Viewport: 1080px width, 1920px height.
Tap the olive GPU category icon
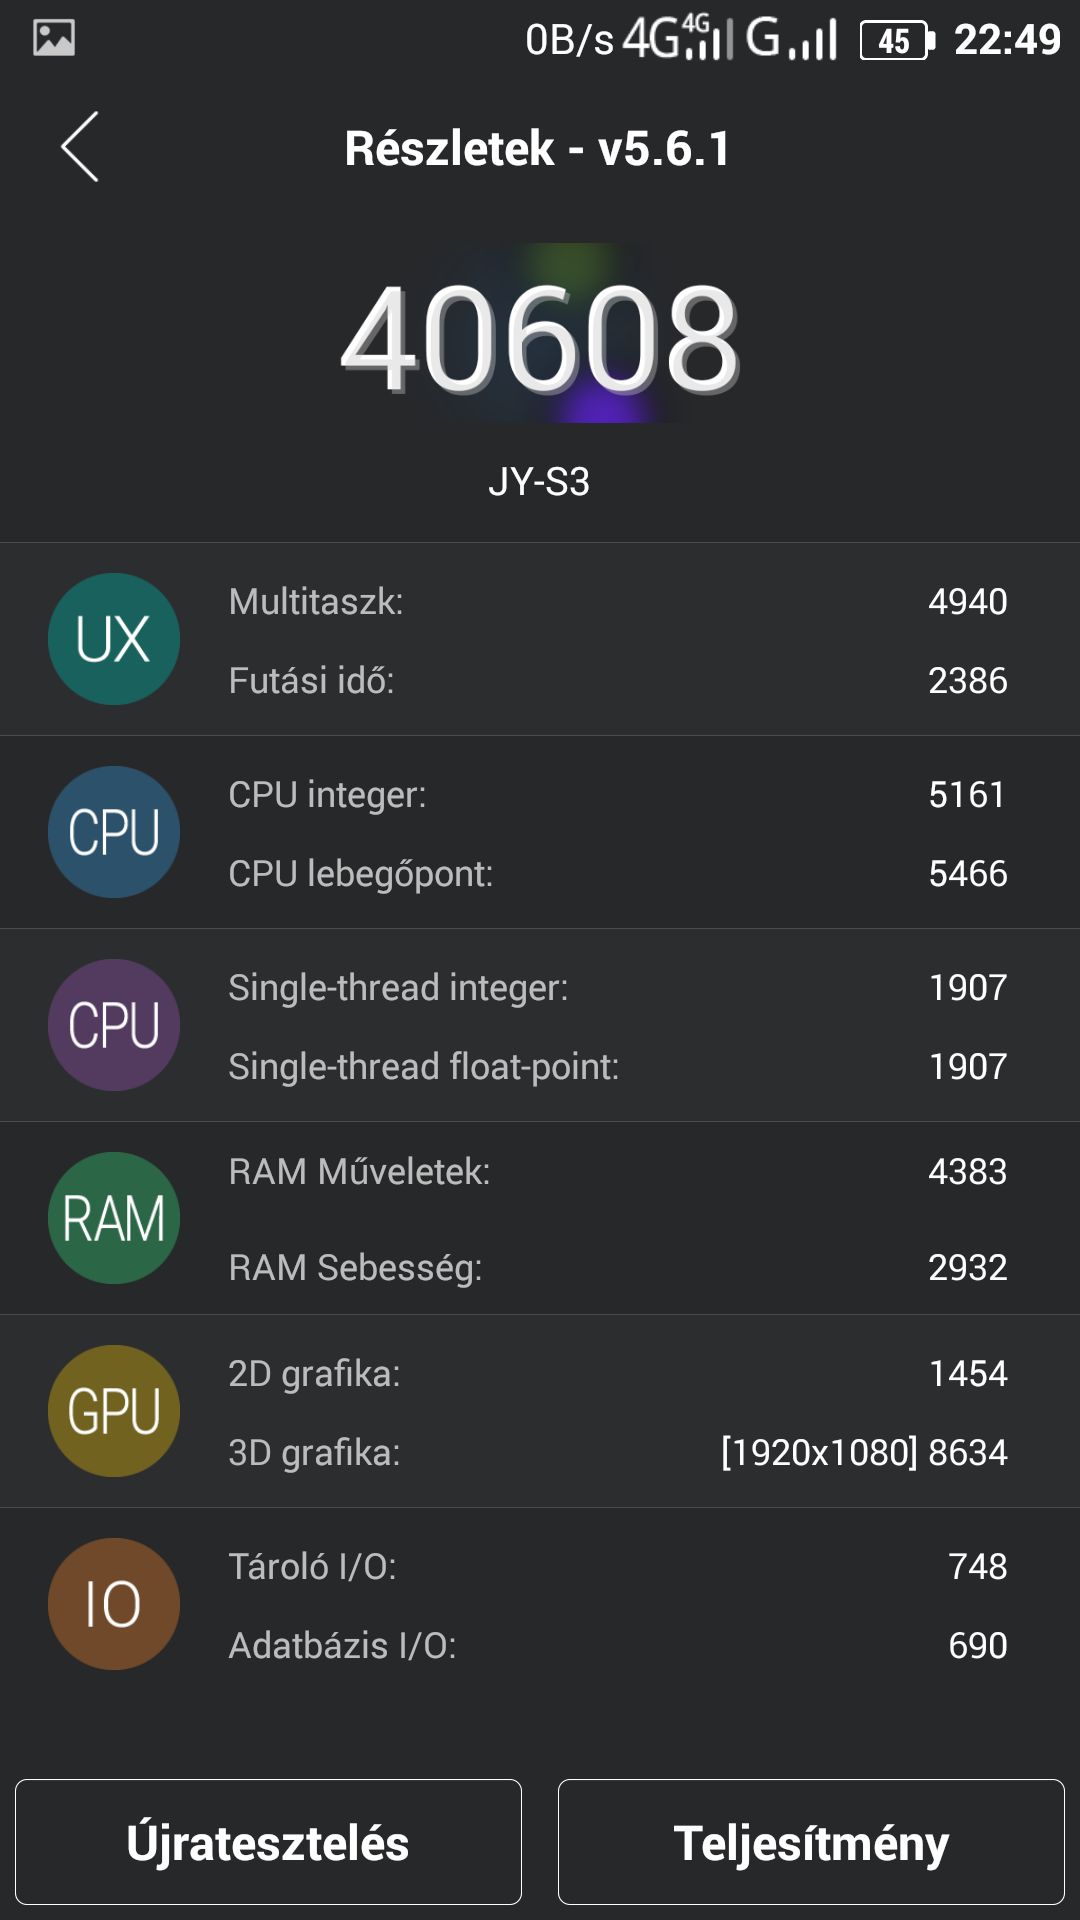tap(114, 1411)
